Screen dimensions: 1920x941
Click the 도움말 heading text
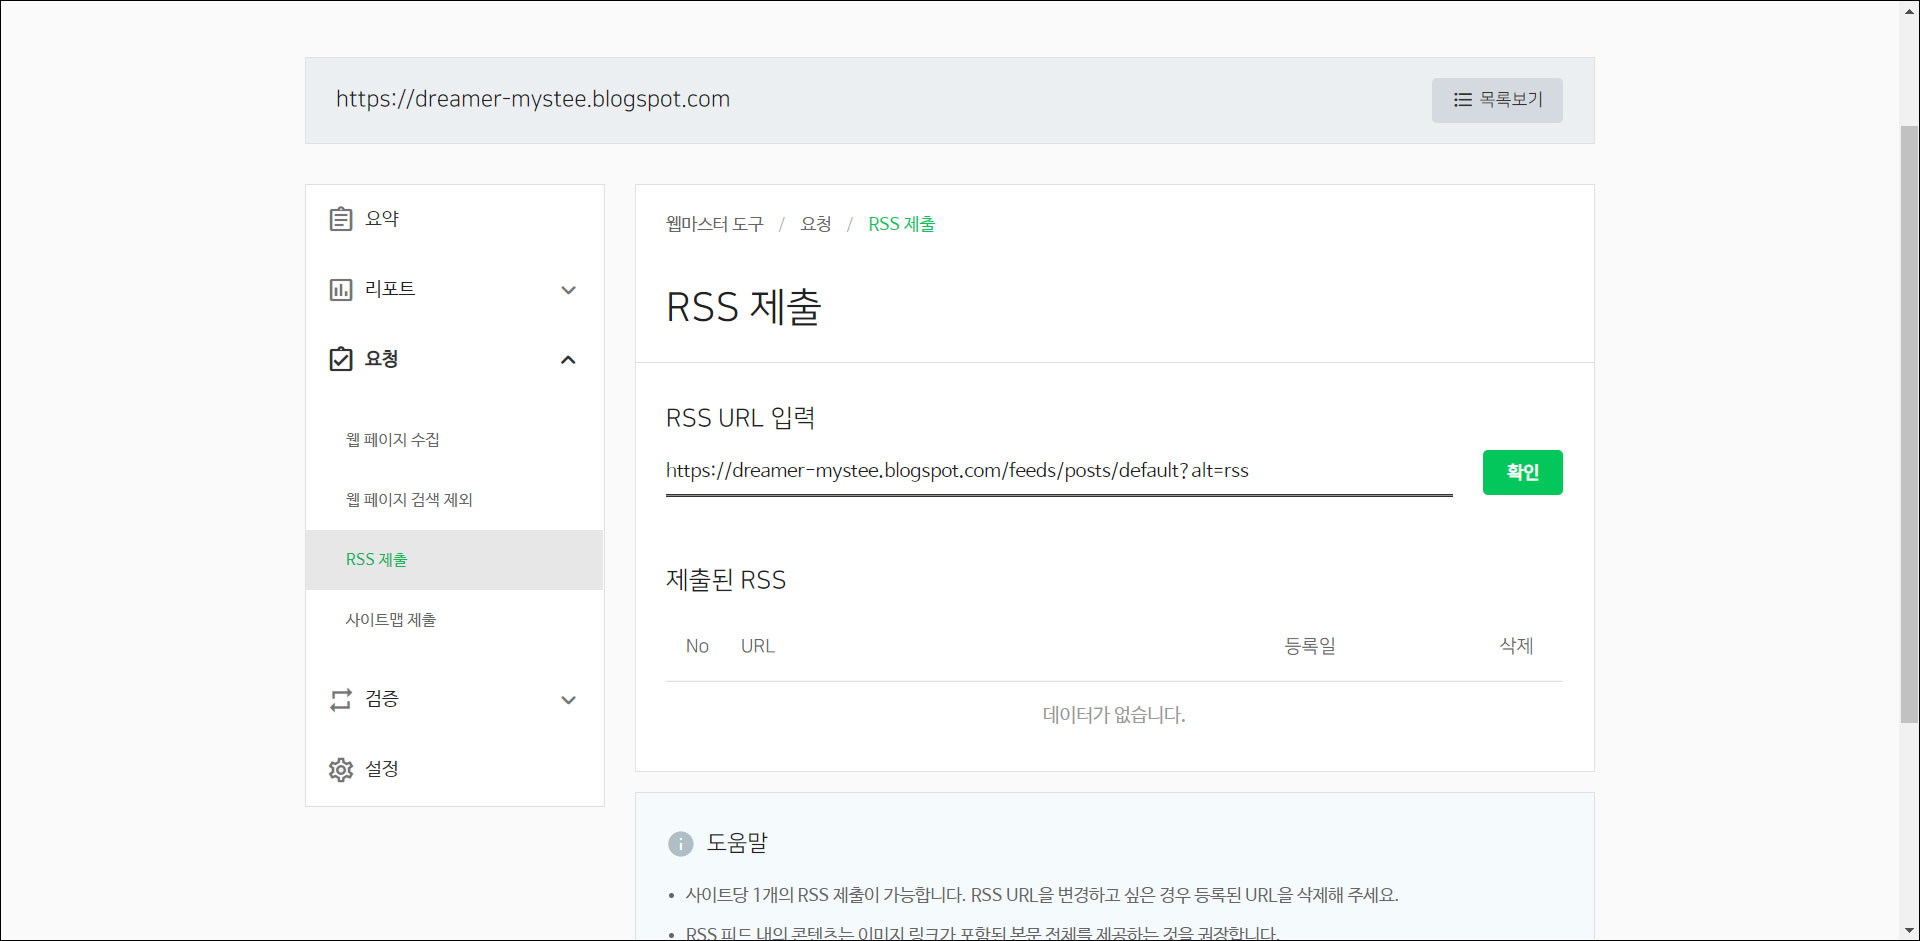737,843
